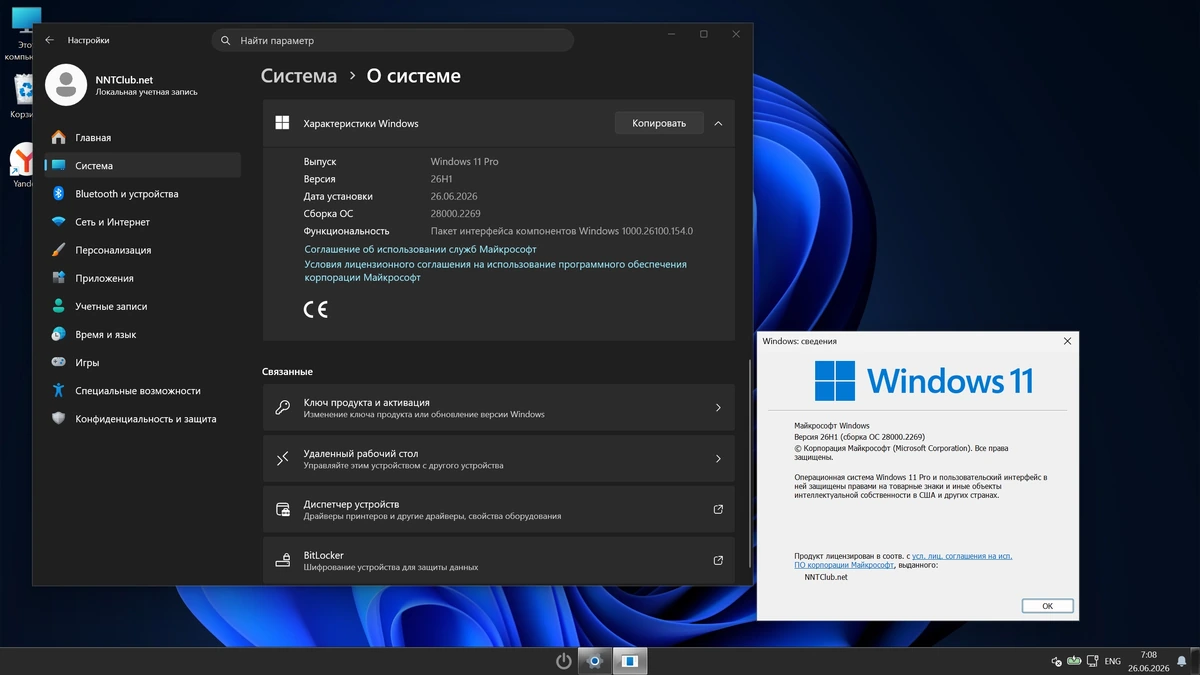Open Специальные возможности settings
Image resolution: width=1200 pixels, height=675 pixels.
(x=140, y=390)
